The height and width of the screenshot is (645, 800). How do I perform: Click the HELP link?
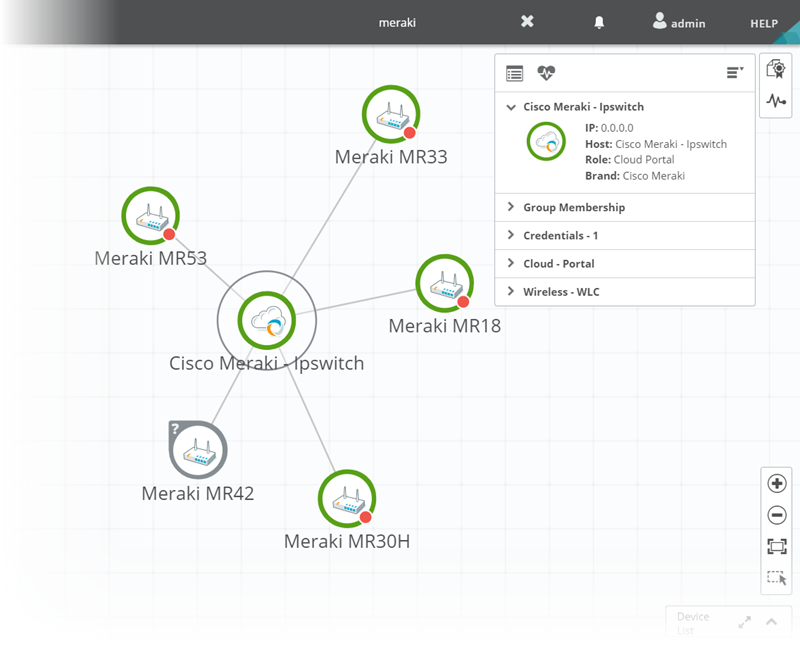click(764, 23)
